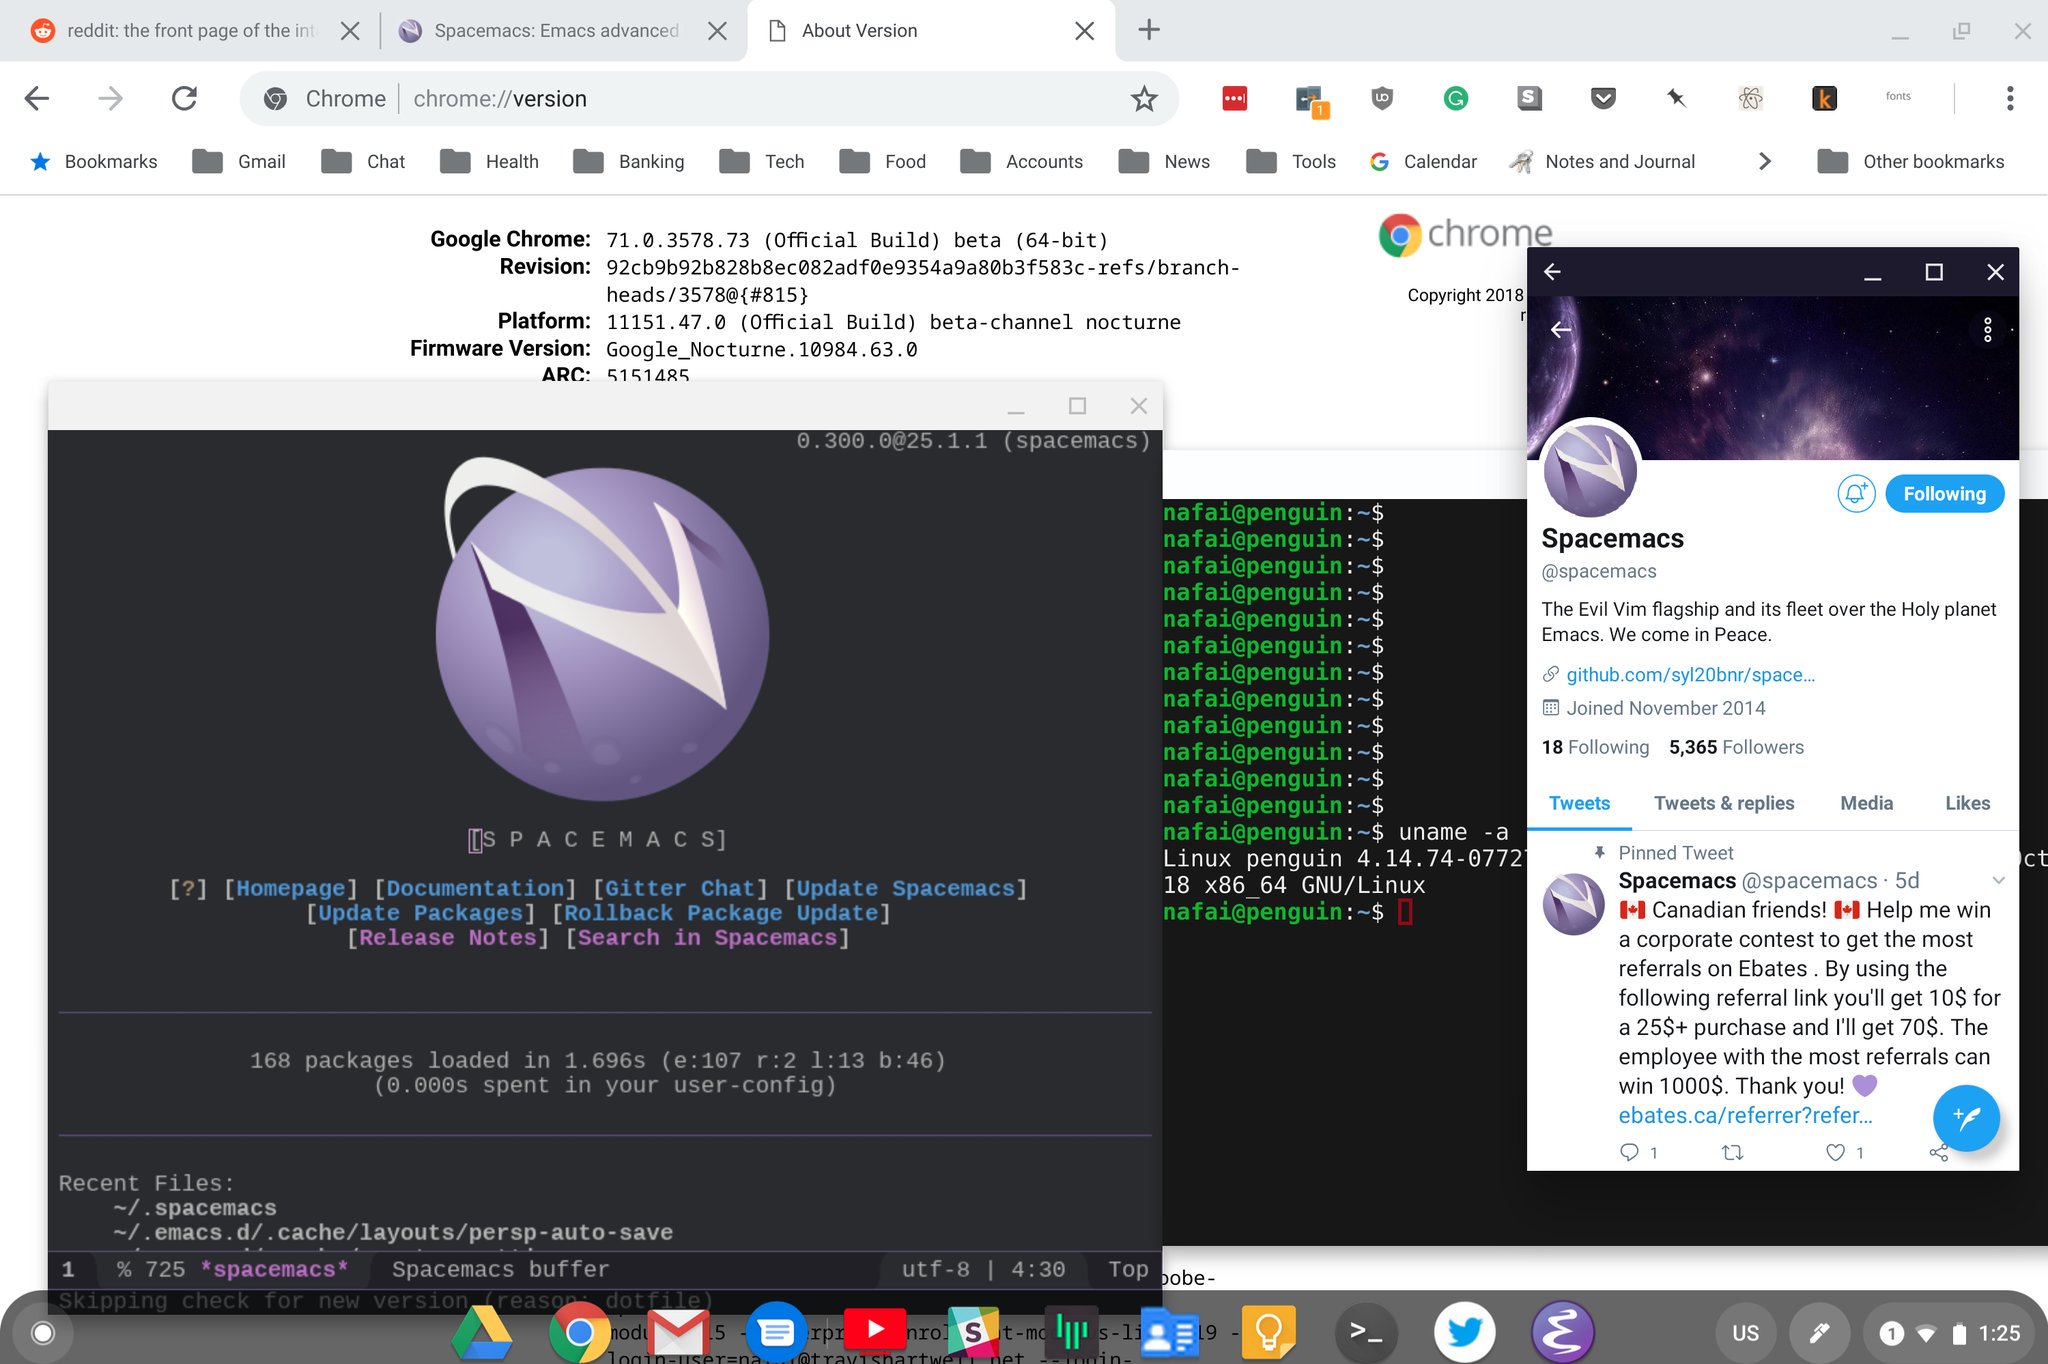Open the Pocket extension icon
This screenshot has width=2048, height=1364.
point(1603,98)
